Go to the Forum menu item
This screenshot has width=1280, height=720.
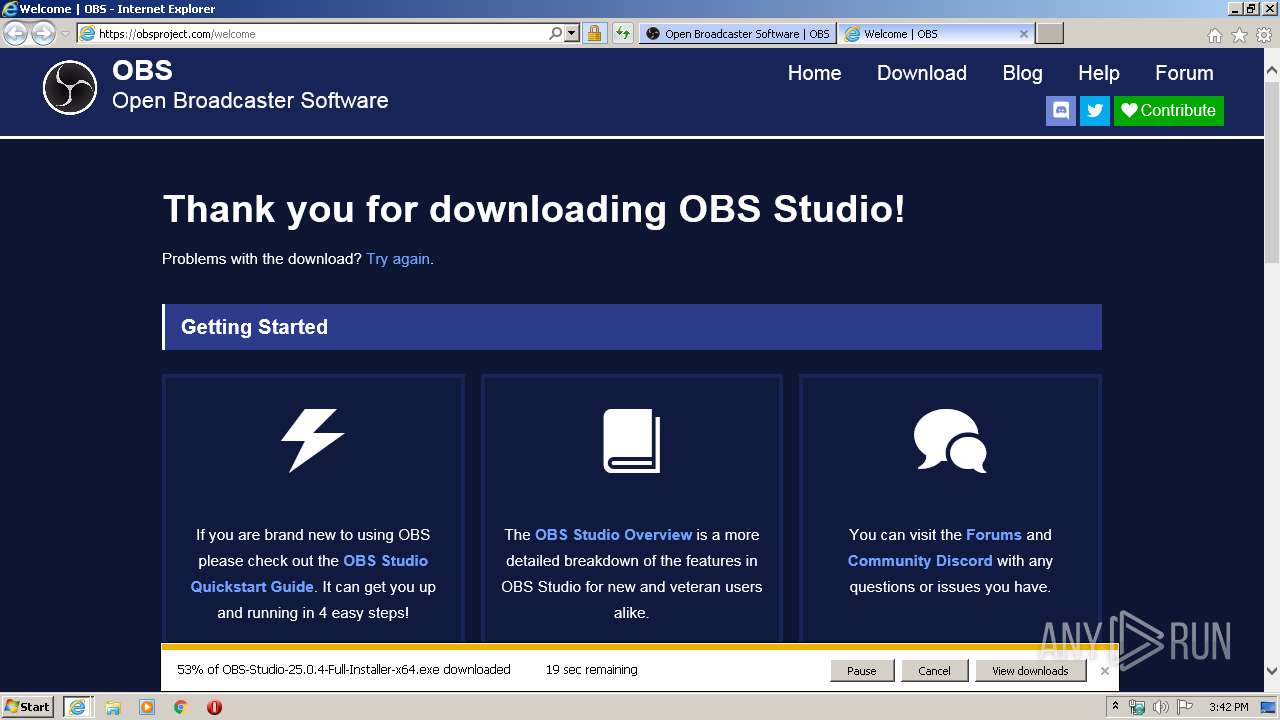[x=1184, y=73]
